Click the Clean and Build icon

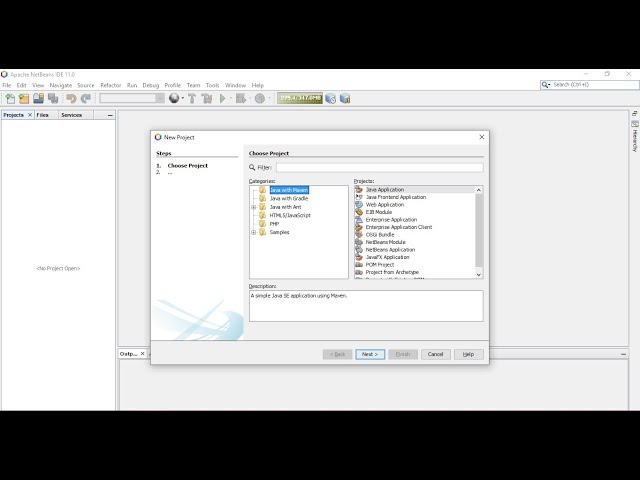207,98
